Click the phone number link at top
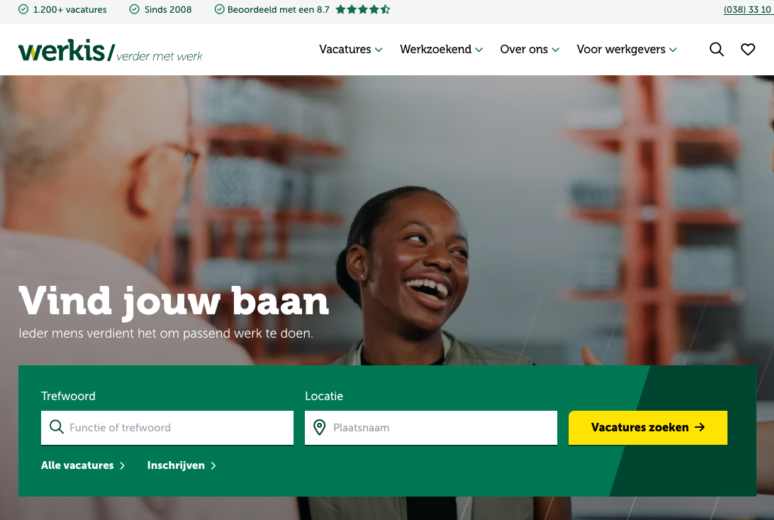Screen dimensions: 774x520 (748, 9)
